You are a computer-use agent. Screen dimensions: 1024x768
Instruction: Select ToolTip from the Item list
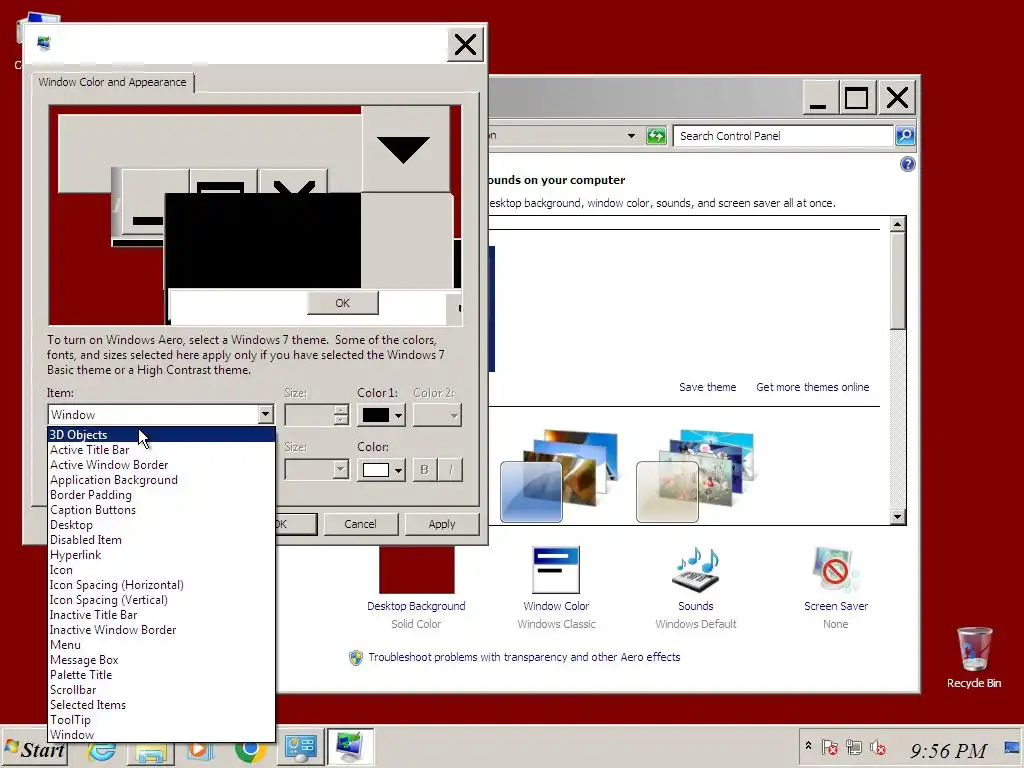161,720
